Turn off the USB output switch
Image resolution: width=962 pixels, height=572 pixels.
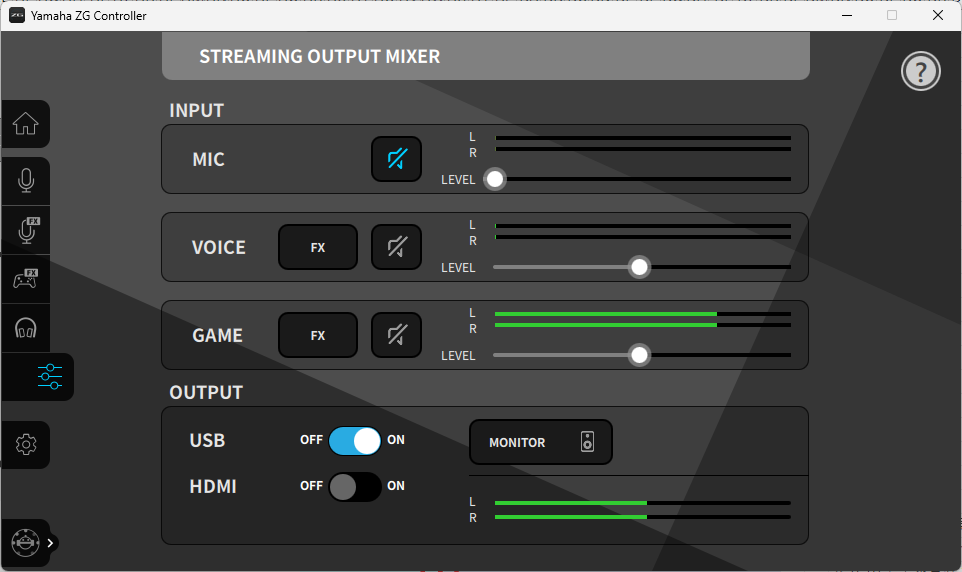355,440
